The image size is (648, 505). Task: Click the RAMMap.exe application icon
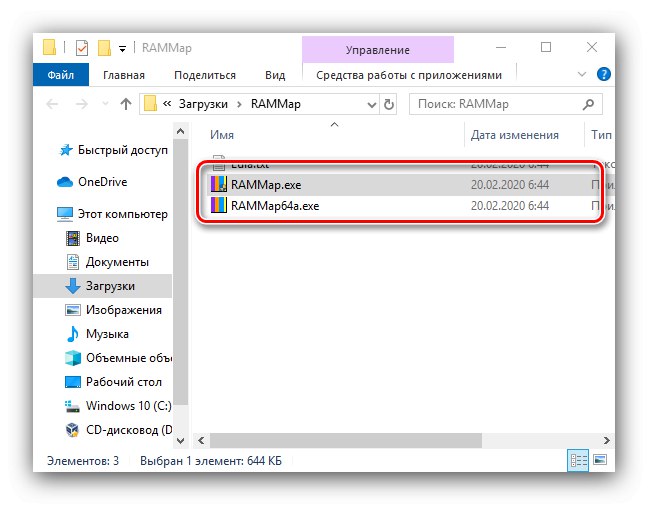[219, 184]
